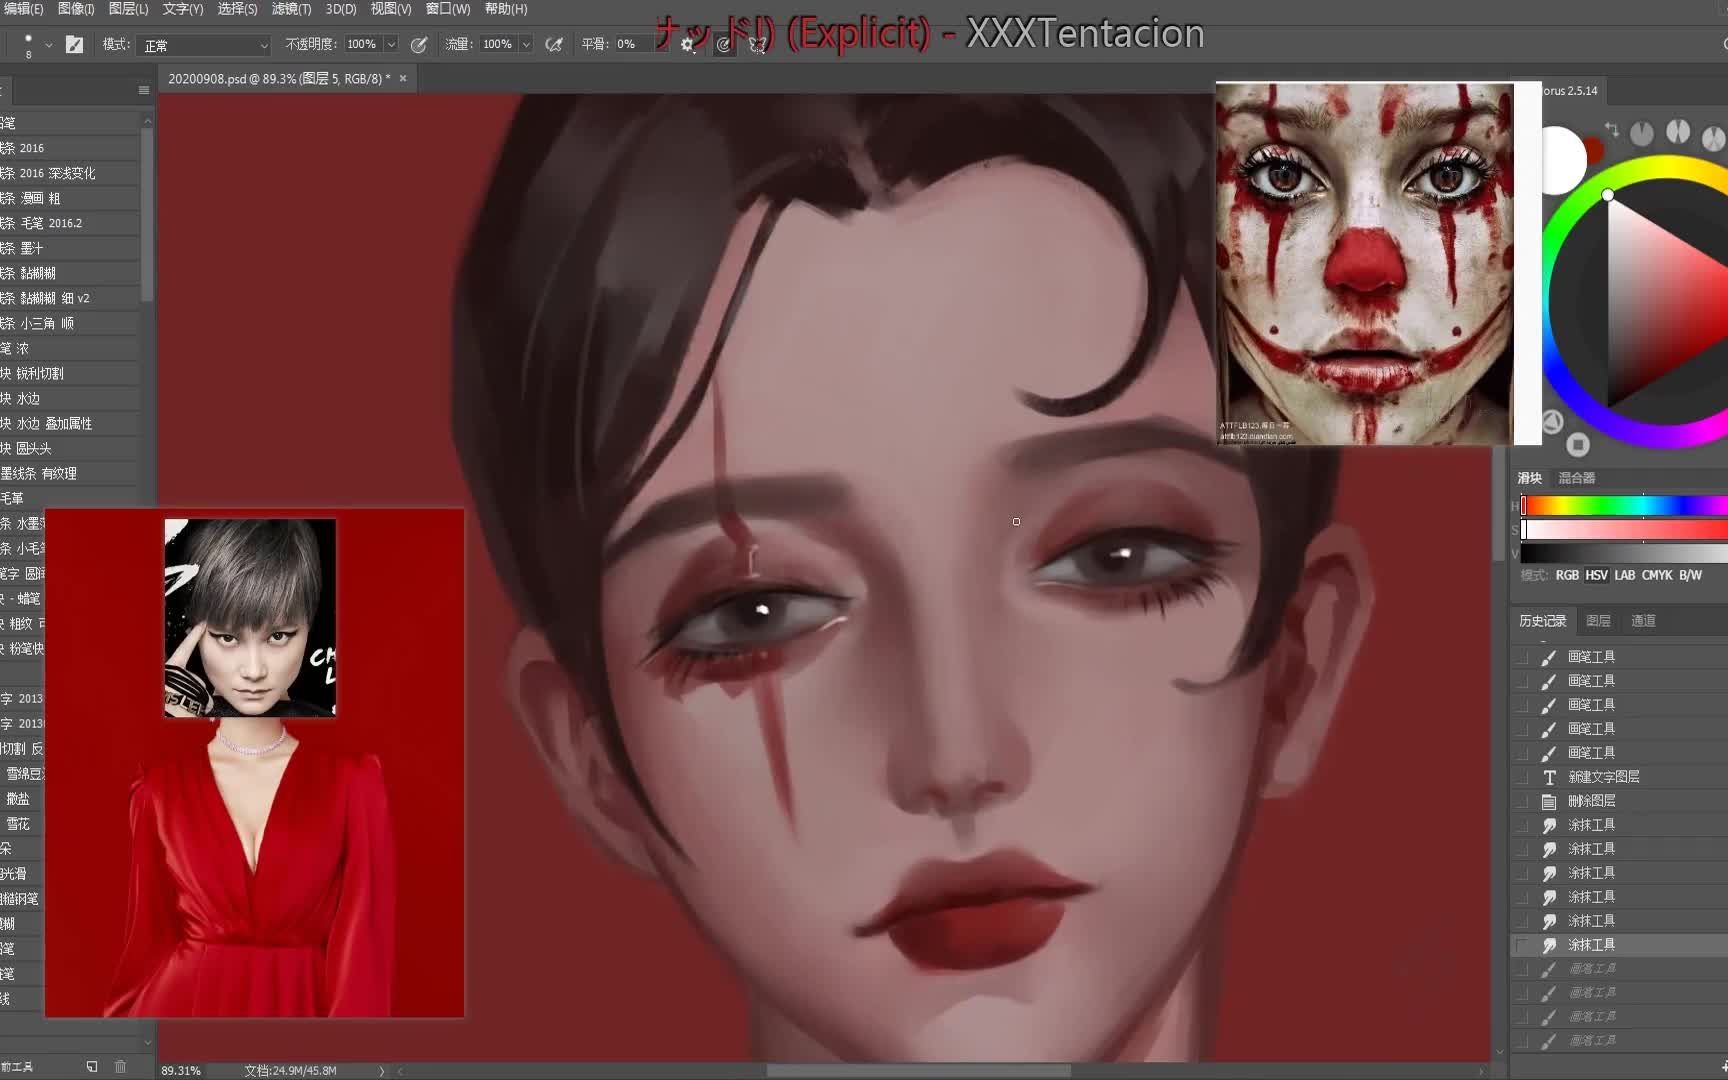This screenshot has height=1080, width=1728.
Task: Close the 20200908.psd document tab
Action: pos(403,78)
